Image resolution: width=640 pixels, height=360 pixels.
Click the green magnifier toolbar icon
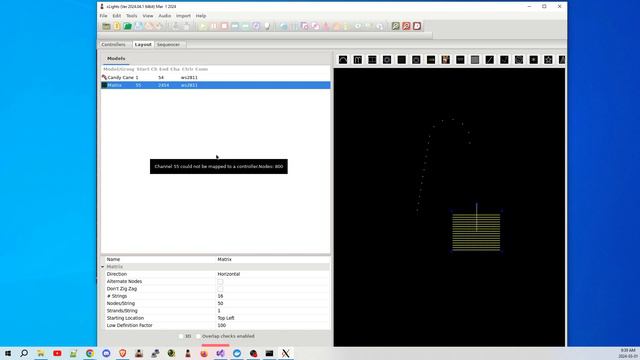point(396,26)
